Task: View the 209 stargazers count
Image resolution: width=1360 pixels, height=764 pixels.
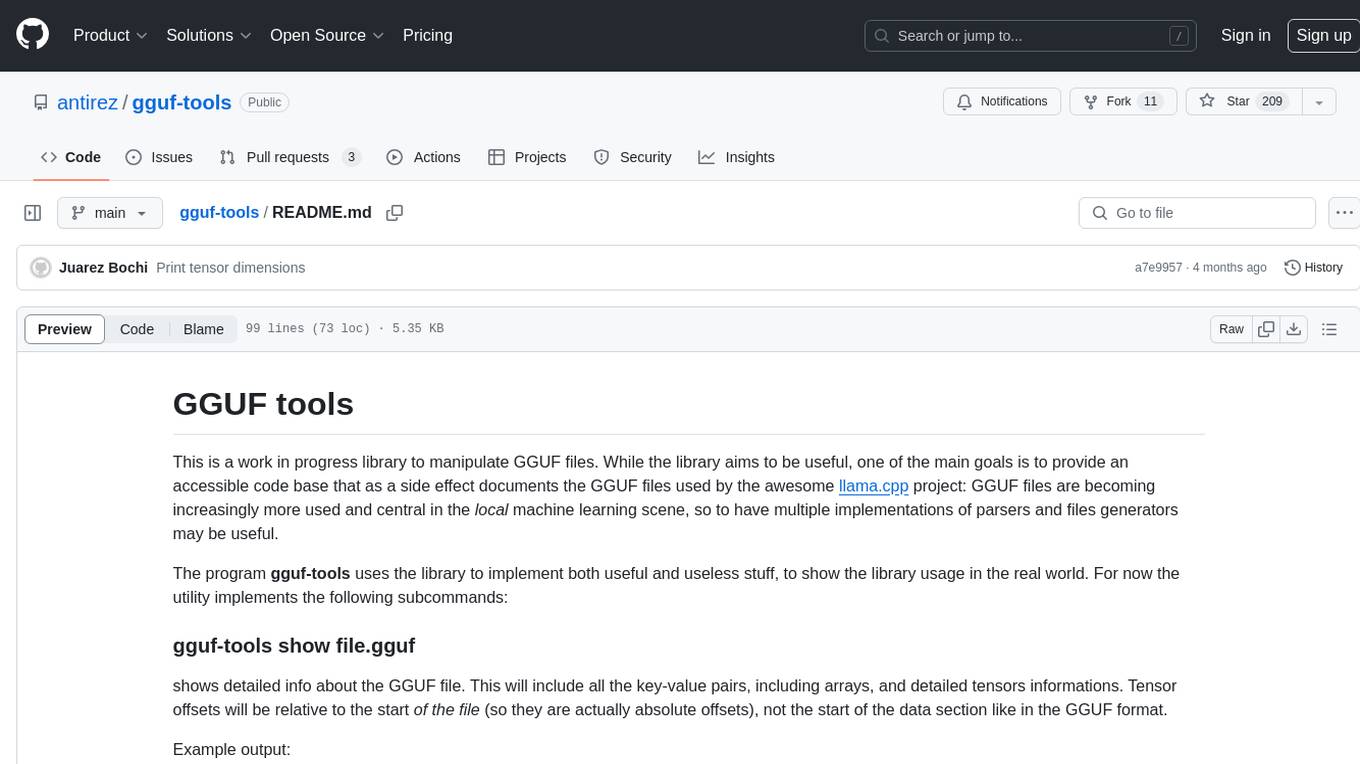Action: point(1272,102)
